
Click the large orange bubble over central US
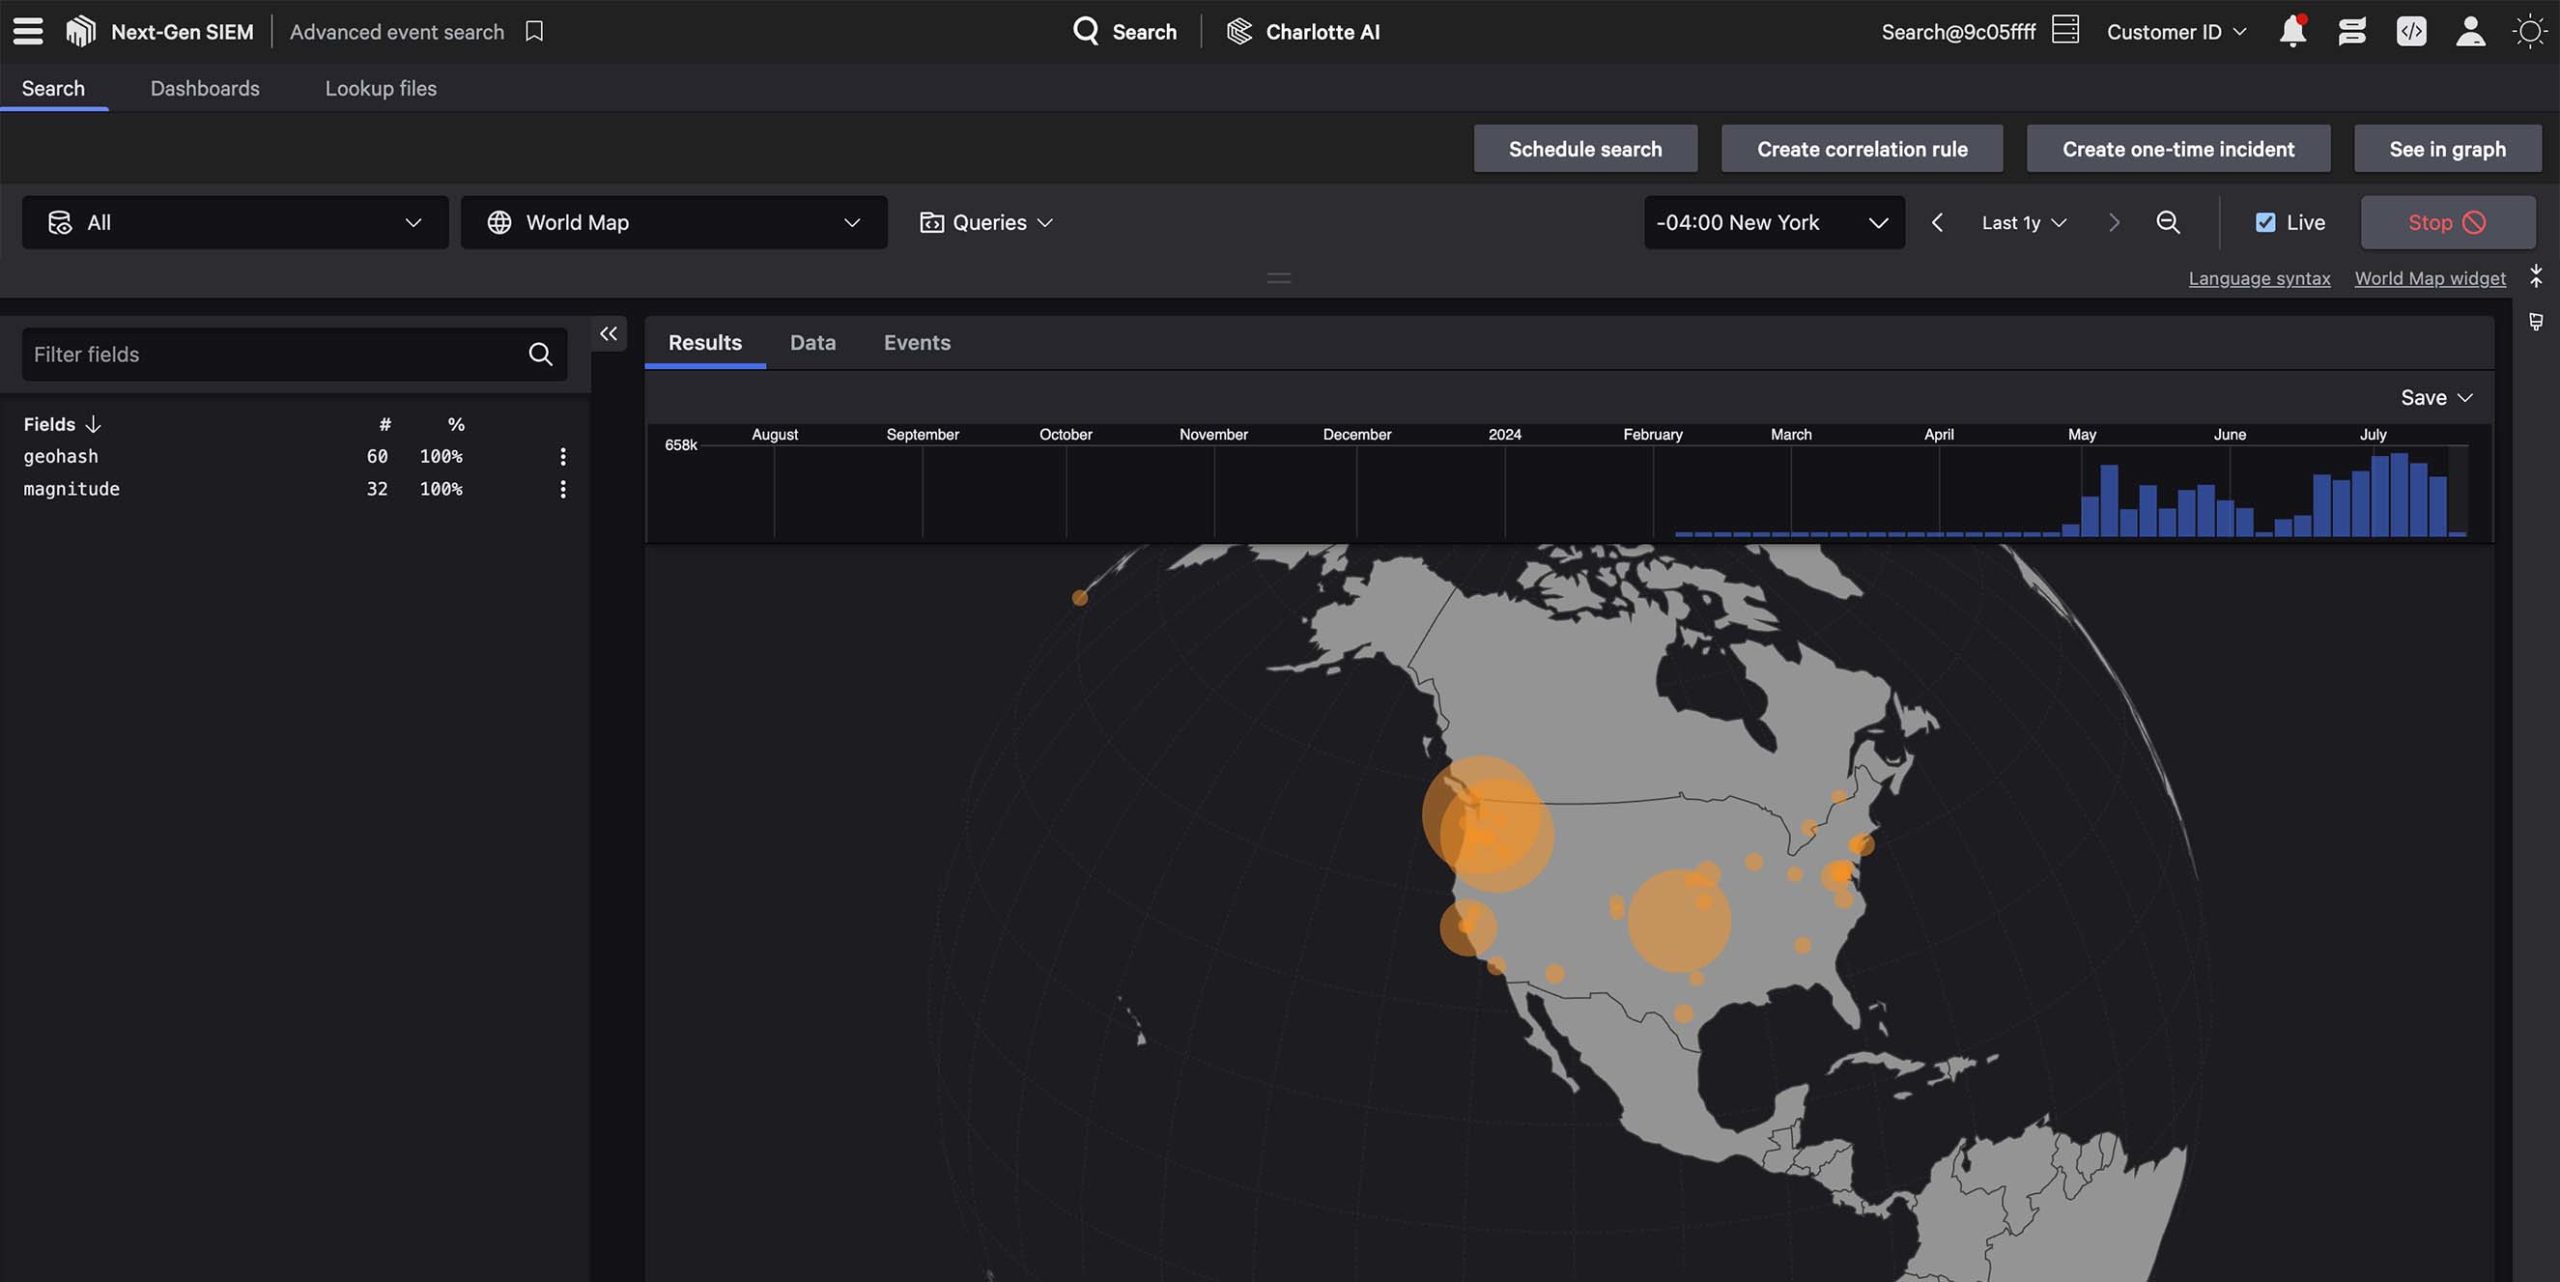pos(1678,920)
